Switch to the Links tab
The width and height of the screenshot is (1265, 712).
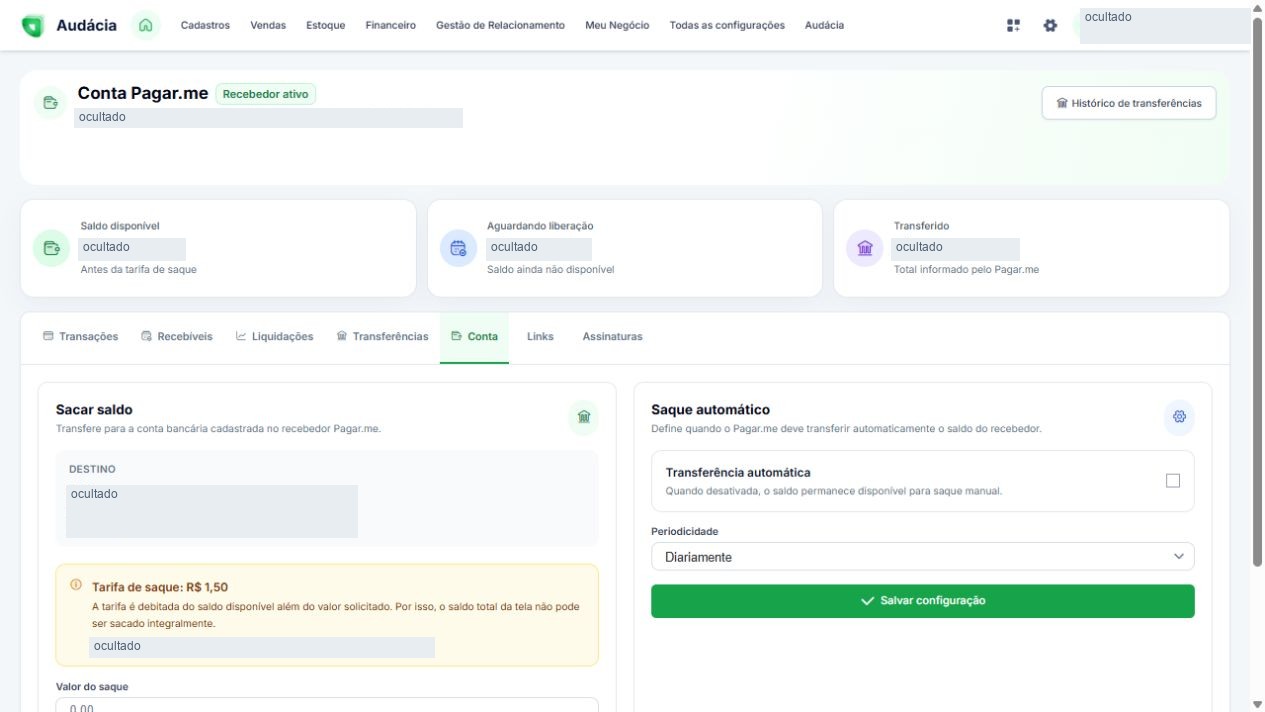[x=540, y=337]
